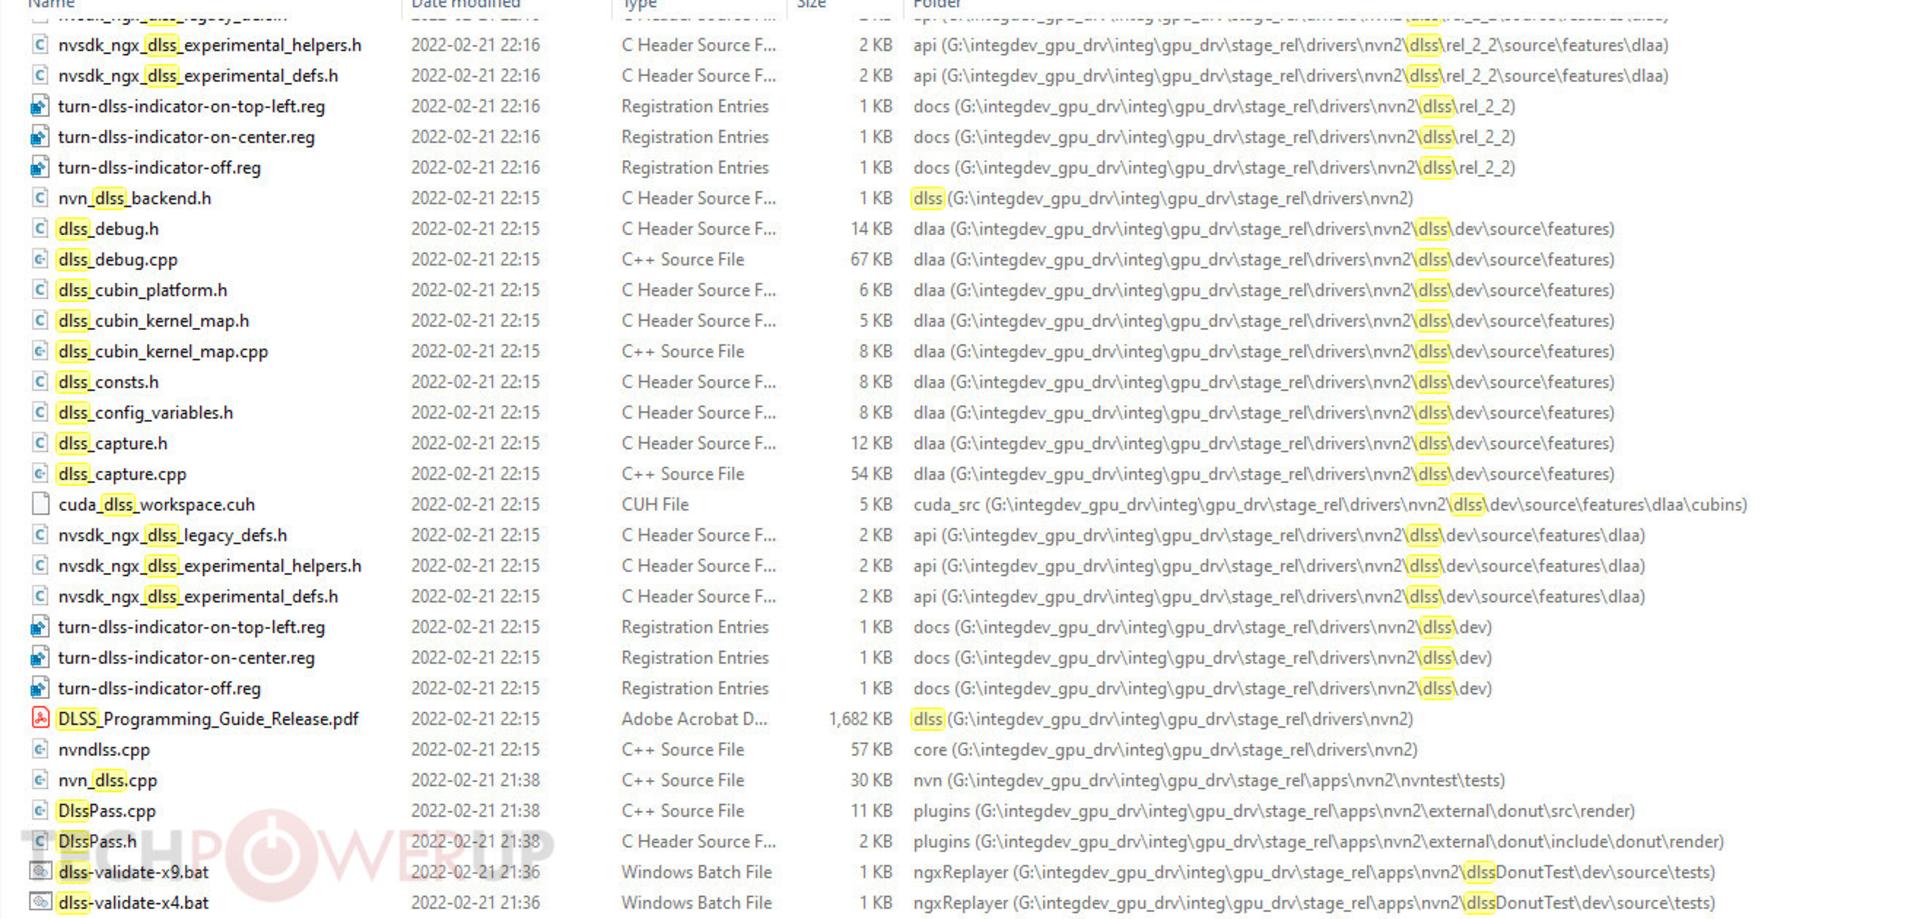Viewport: 1920px width, 919px height.
Task: Select the file name dlss_debug.cpp
Action: coord(118,259)
